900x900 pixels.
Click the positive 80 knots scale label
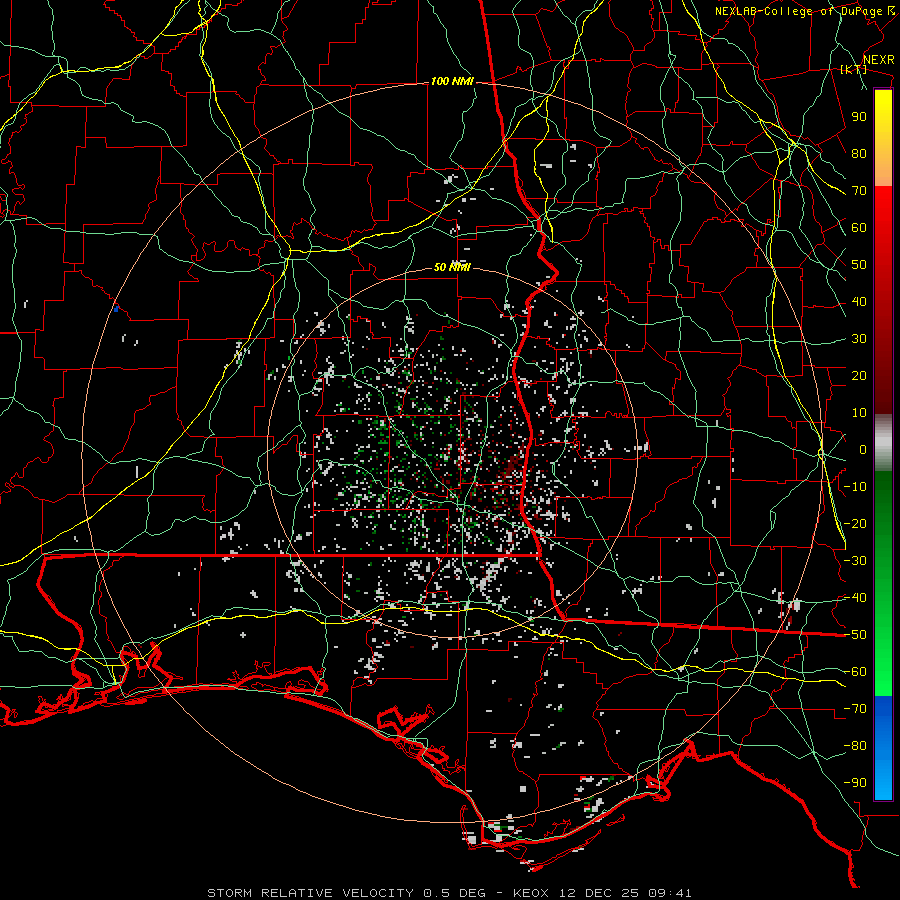[859, 154]
